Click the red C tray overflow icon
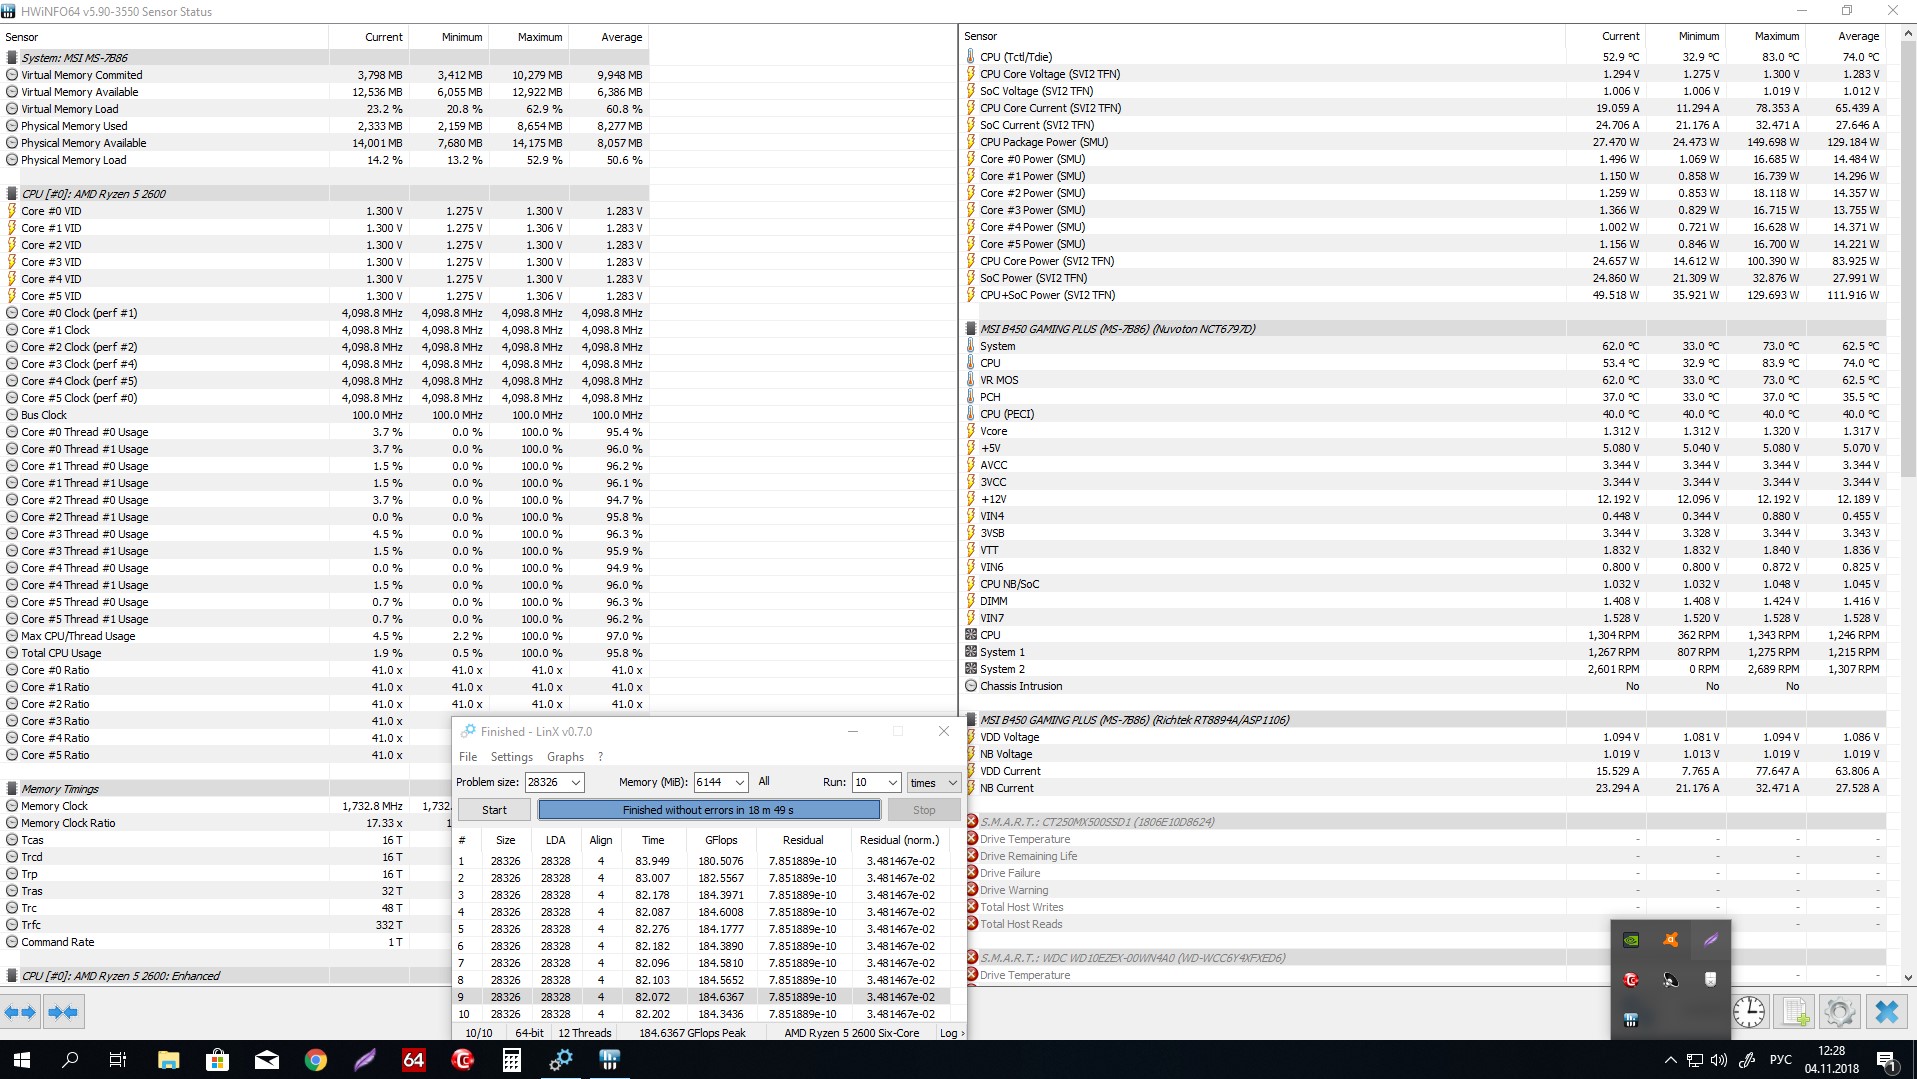This screenshot has width=1917, height=1079. (x=1630, y=980)
